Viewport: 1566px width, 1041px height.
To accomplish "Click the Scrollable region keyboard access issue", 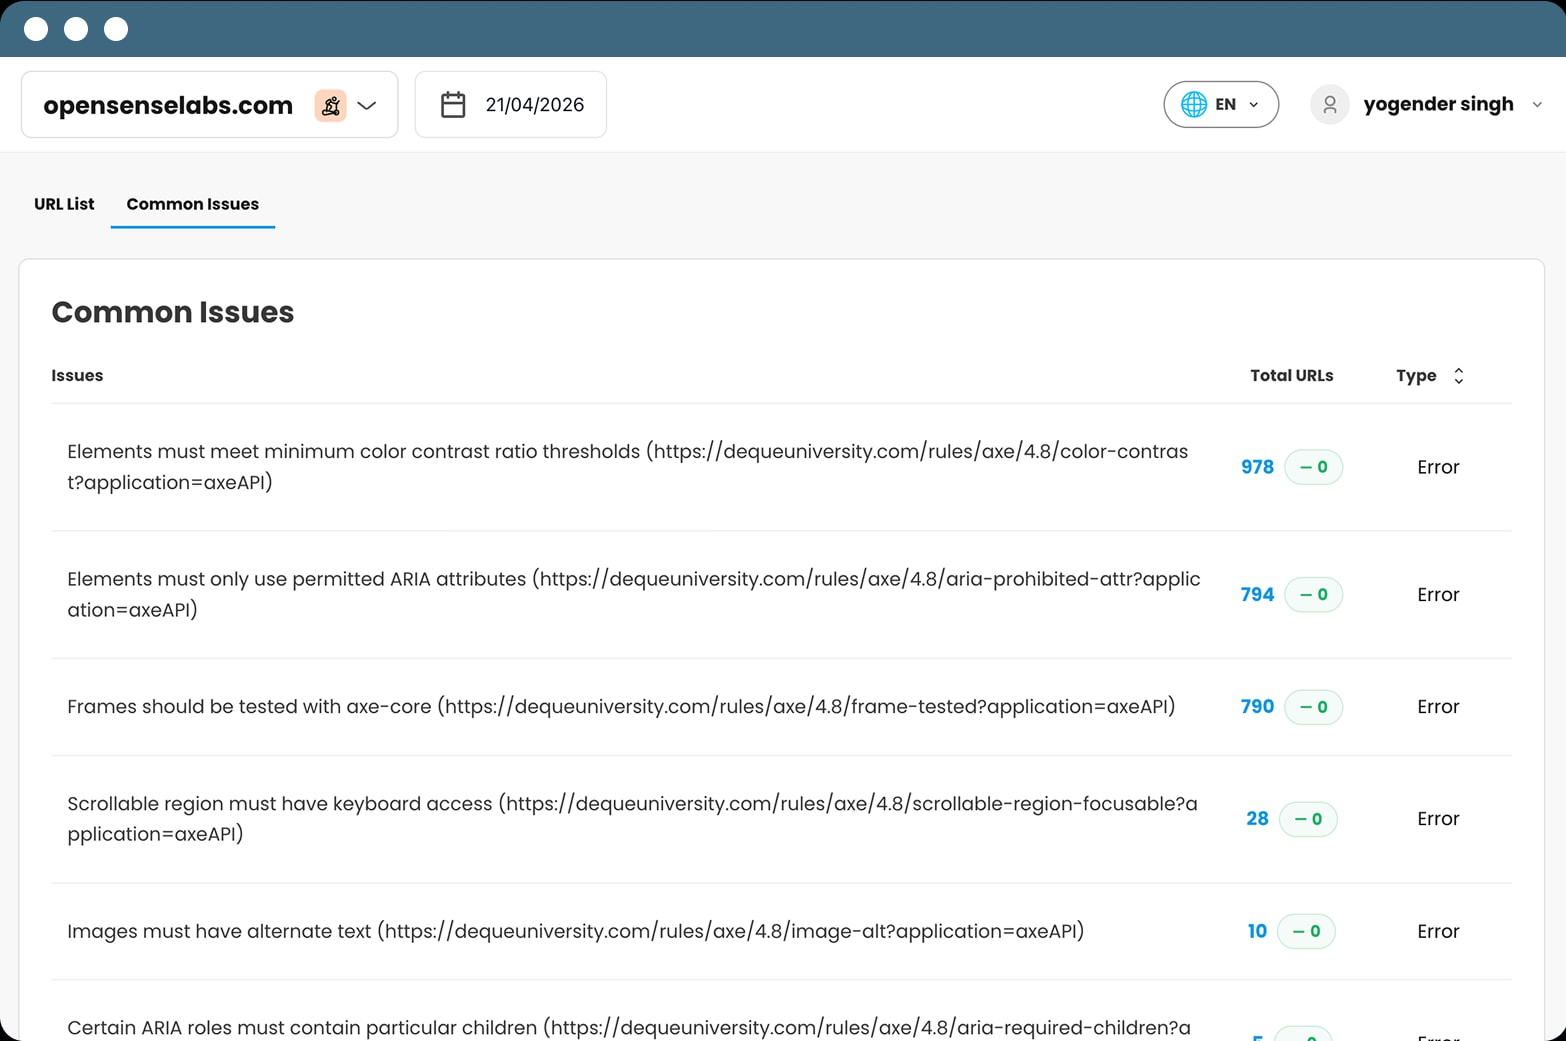I will (632, 819).
